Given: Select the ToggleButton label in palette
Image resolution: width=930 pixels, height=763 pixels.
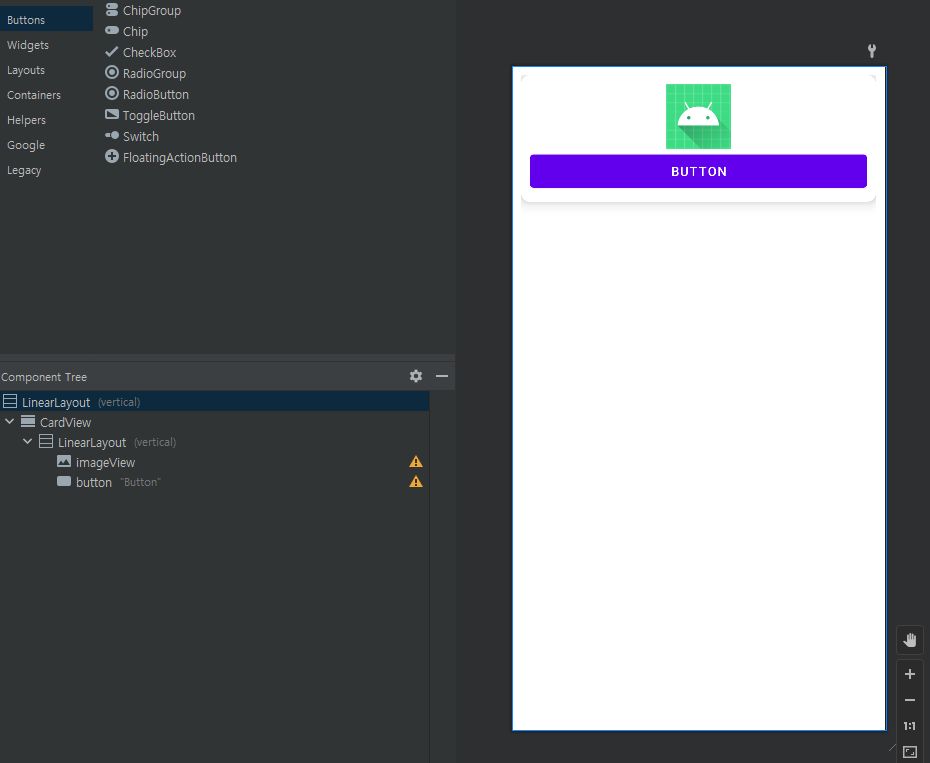Looking at the screenshot, I should [x=158, y=116].
